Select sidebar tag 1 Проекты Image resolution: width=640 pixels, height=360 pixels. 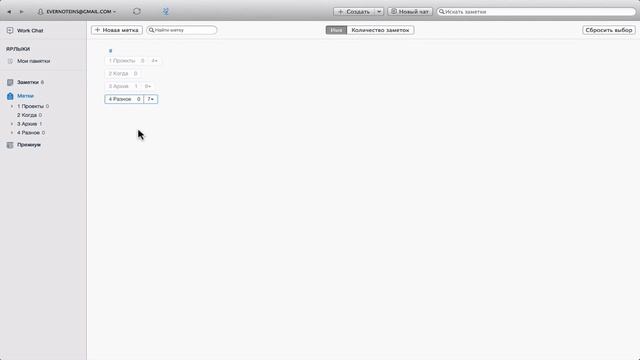tap(30, 106)
